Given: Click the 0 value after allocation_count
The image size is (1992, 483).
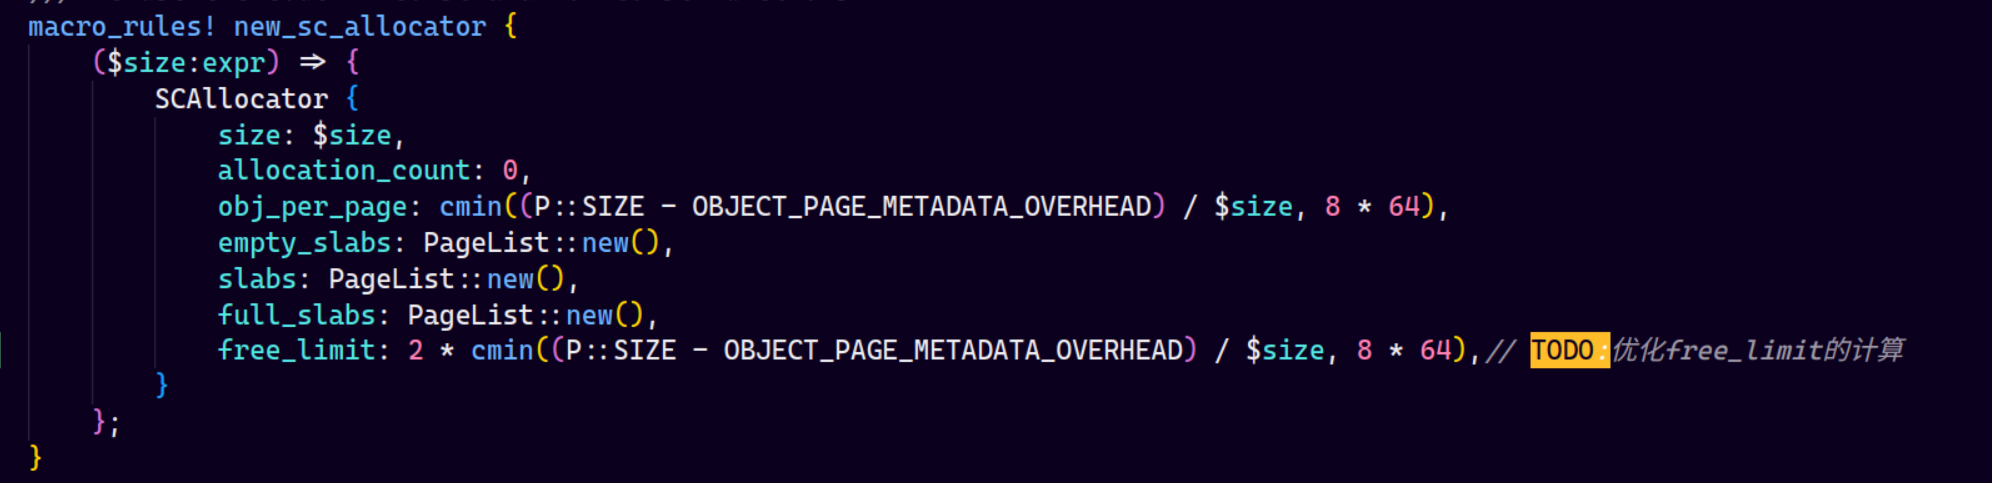Looking at the screenshot, I should (510, 171).
